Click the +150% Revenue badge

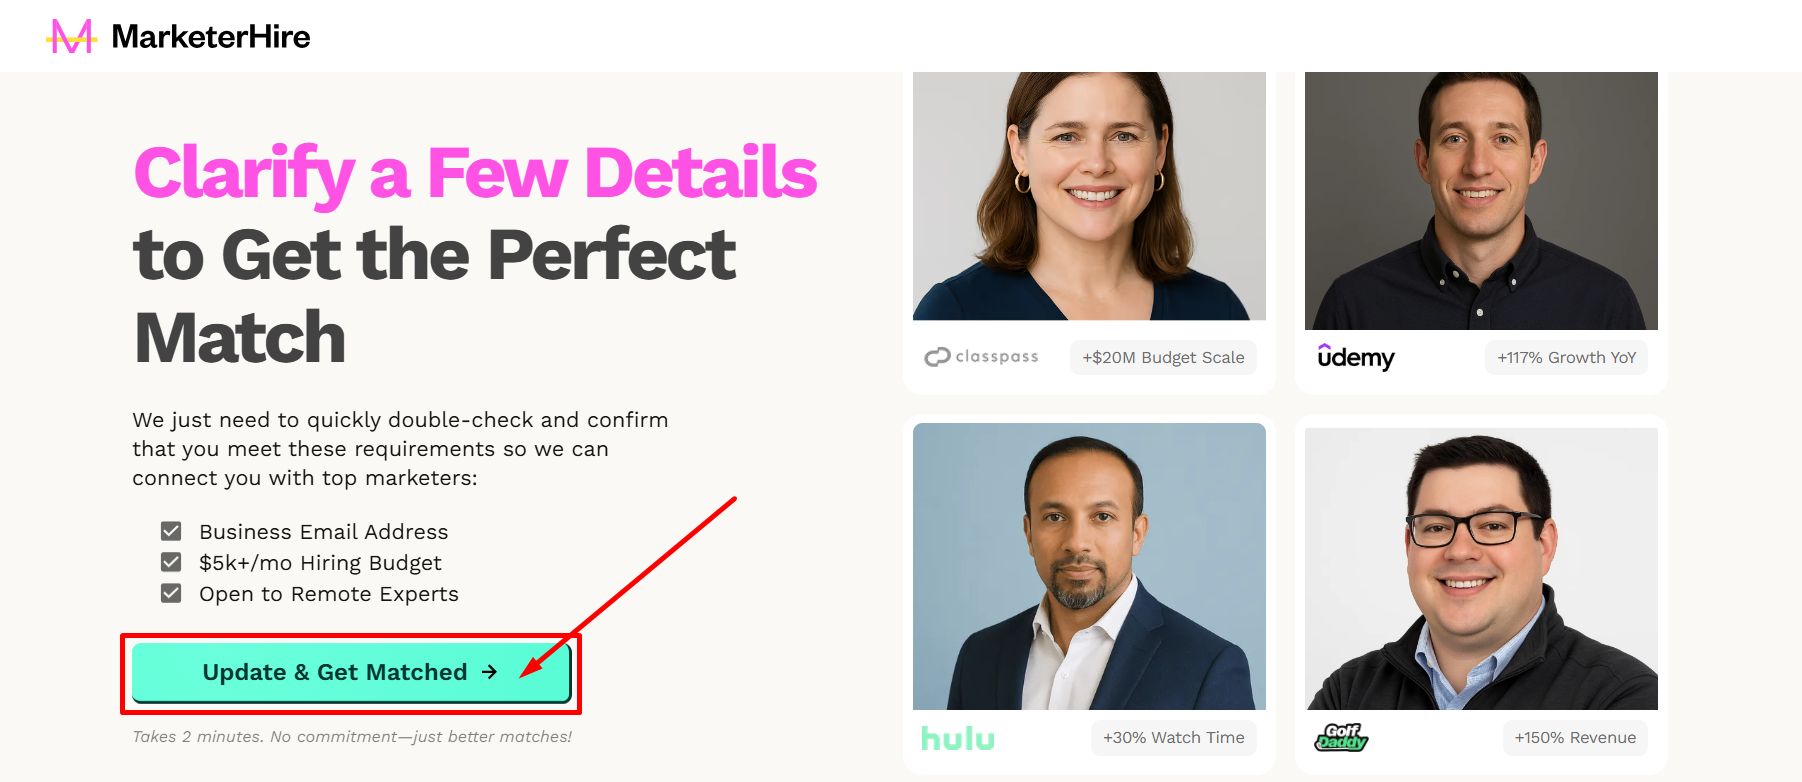click(1575, 738)
